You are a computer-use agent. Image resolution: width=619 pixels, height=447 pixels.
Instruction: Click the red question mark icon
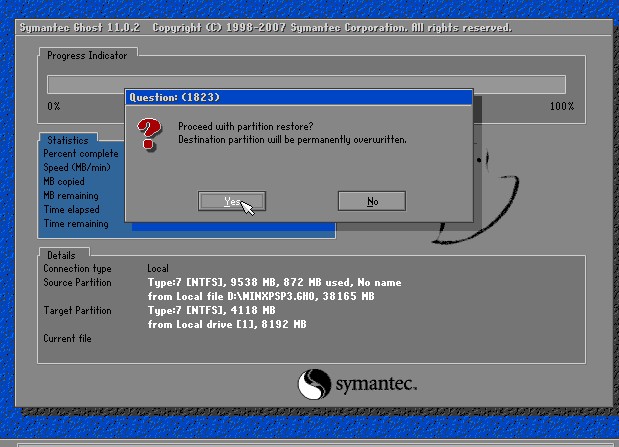149,134
